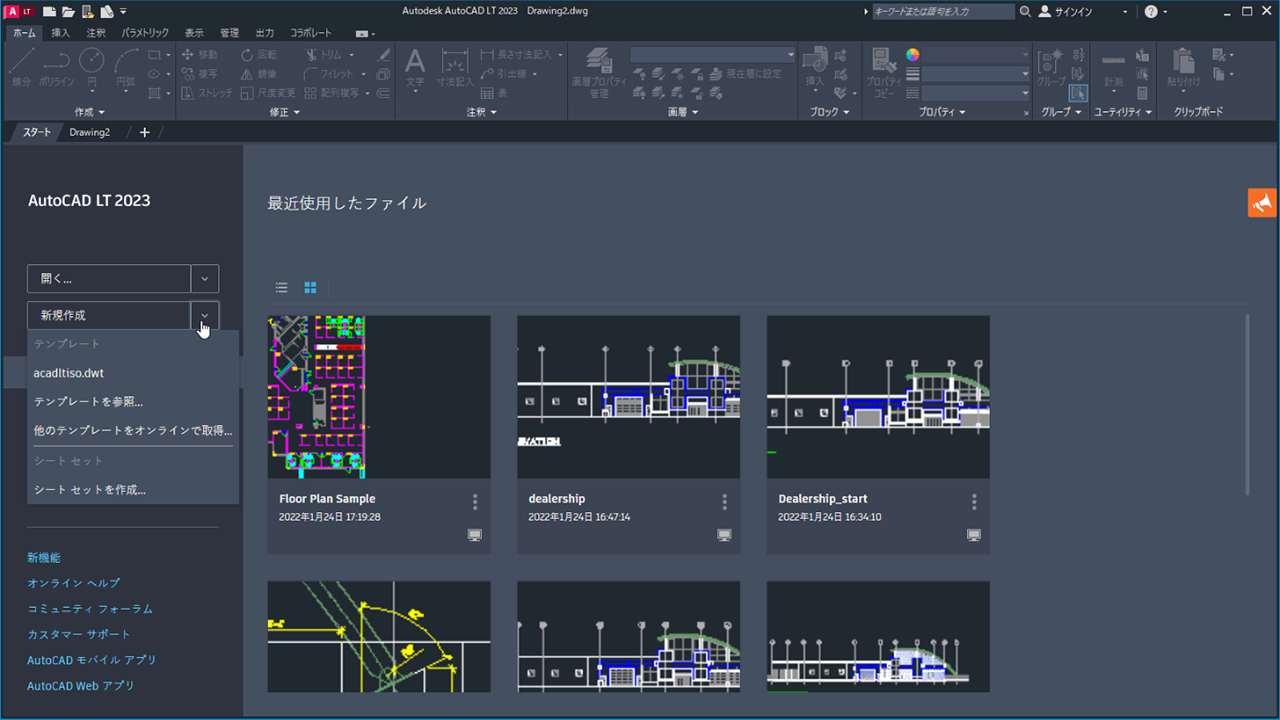The height and width of the screenshot is (720, 1280).
Task: Select テンプレートを参照... menu item
Action: [133, 402]
